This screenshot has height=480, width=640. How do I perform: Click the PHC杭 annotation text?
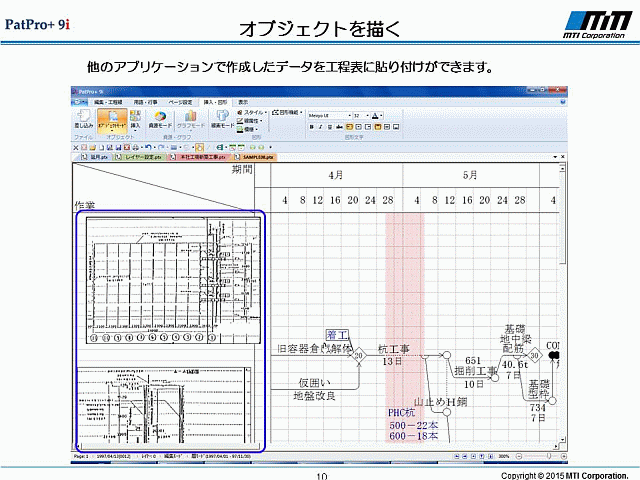tap(402, 413)
